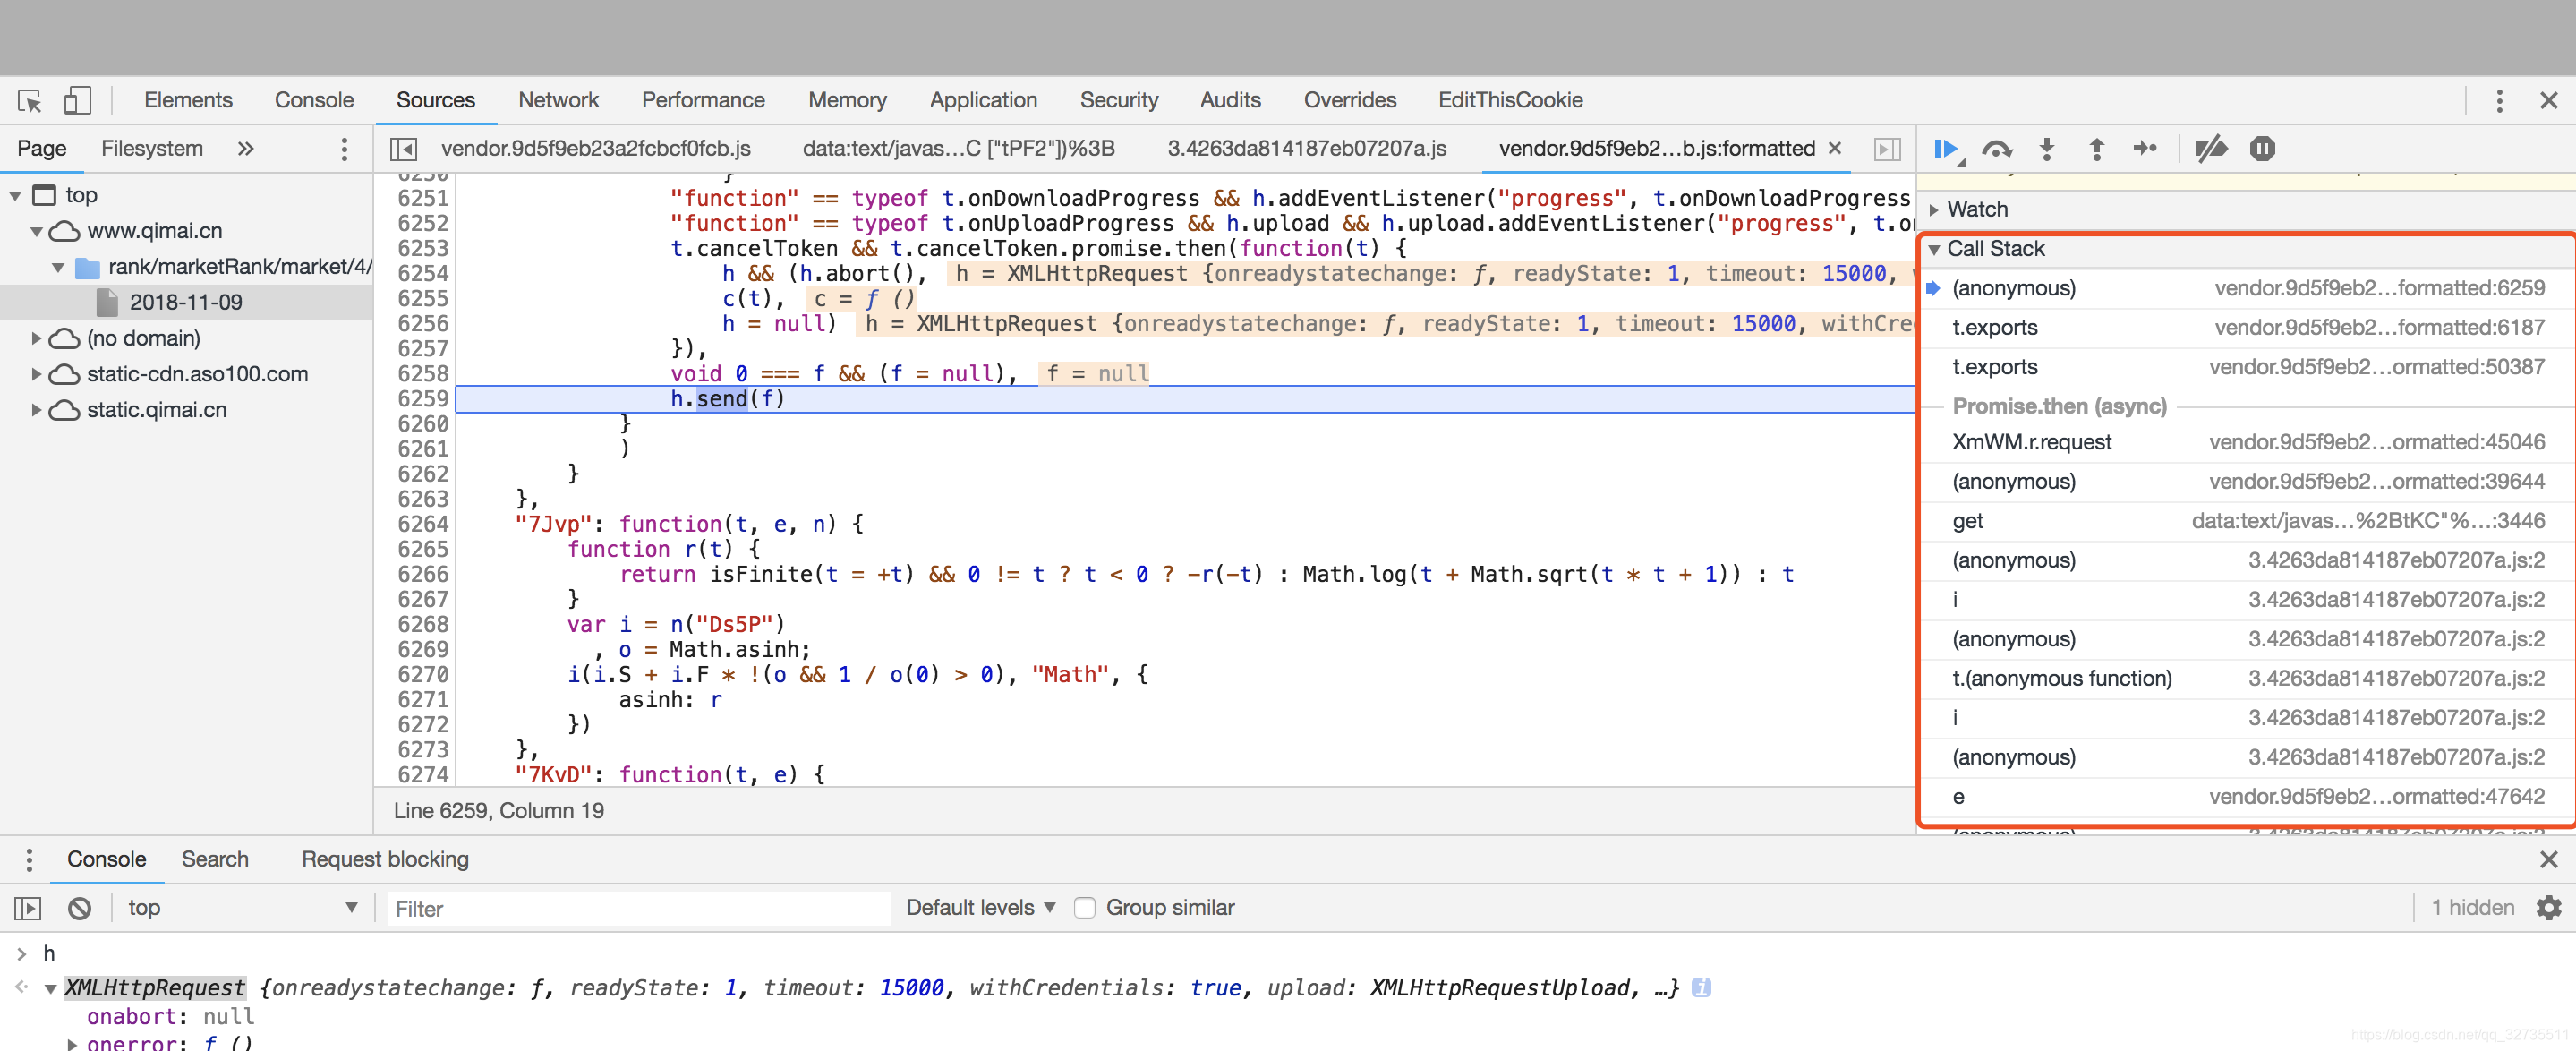Open the Memory panel
2576x1051 pixels.
pyautogui.click(x=847, y=100)
